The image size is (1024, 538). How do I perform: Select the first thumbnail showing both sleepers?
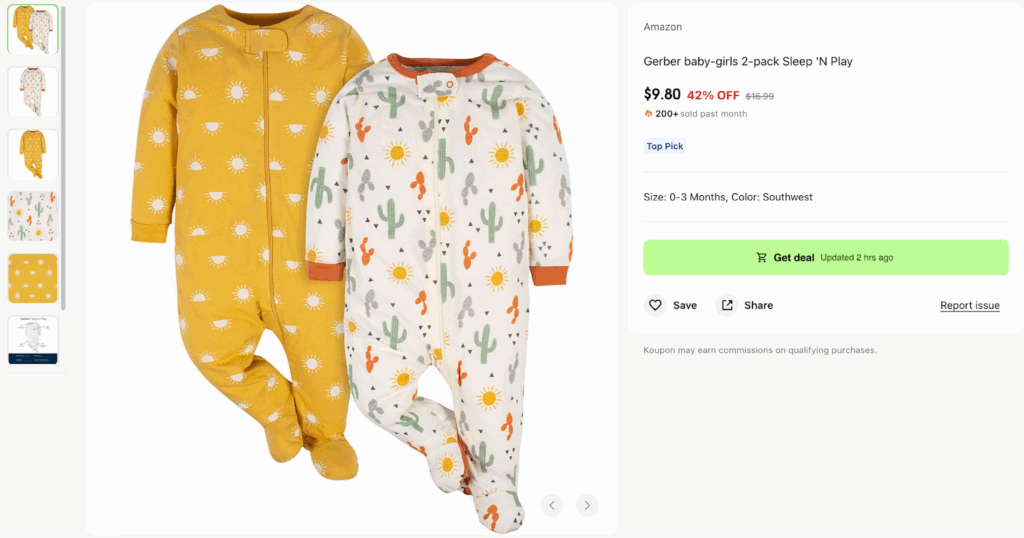[x=33, y=29]
